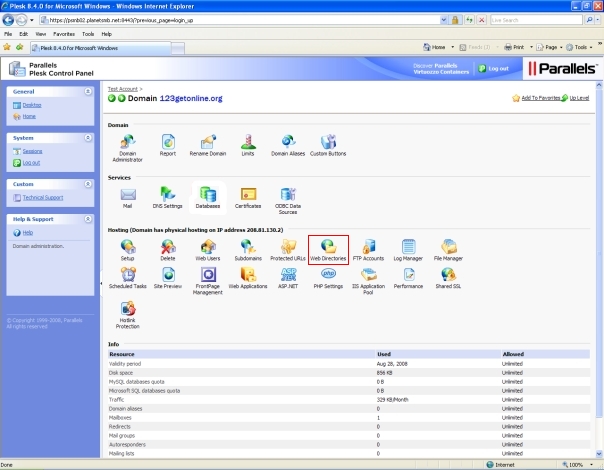Image resolution: width=604 pixels, height=470 pixels.
Task: Open Subdomains
Action: 248,250
